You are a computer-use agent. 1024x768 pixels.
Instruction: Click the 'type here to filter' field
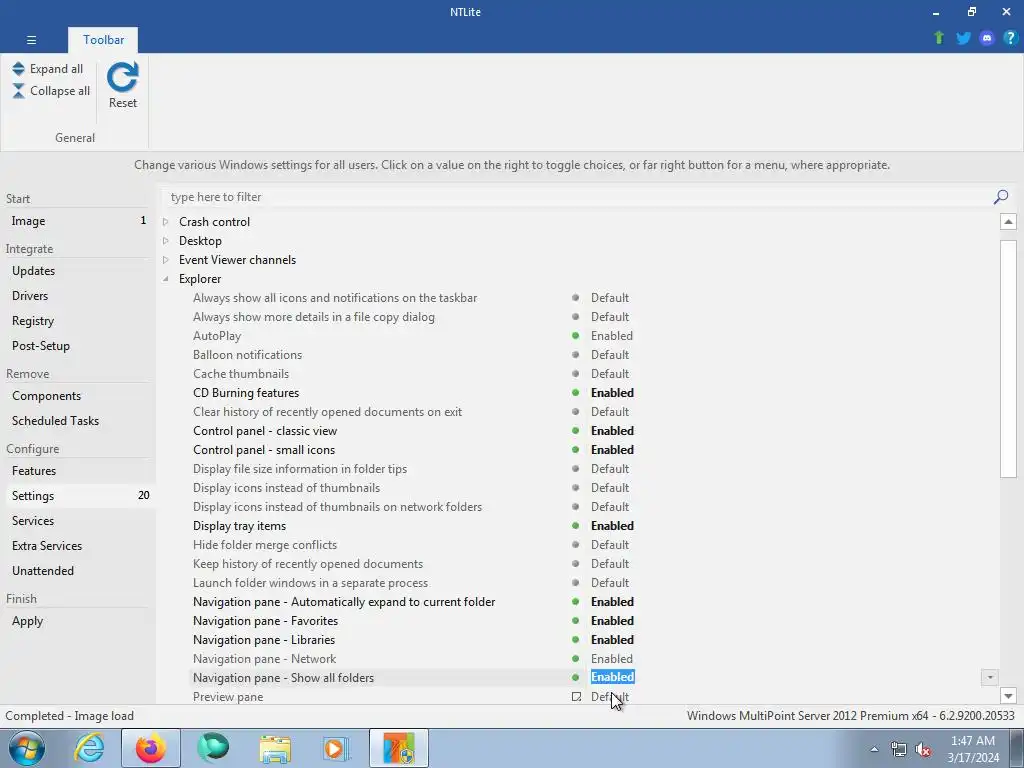click(x=578, y=197)
